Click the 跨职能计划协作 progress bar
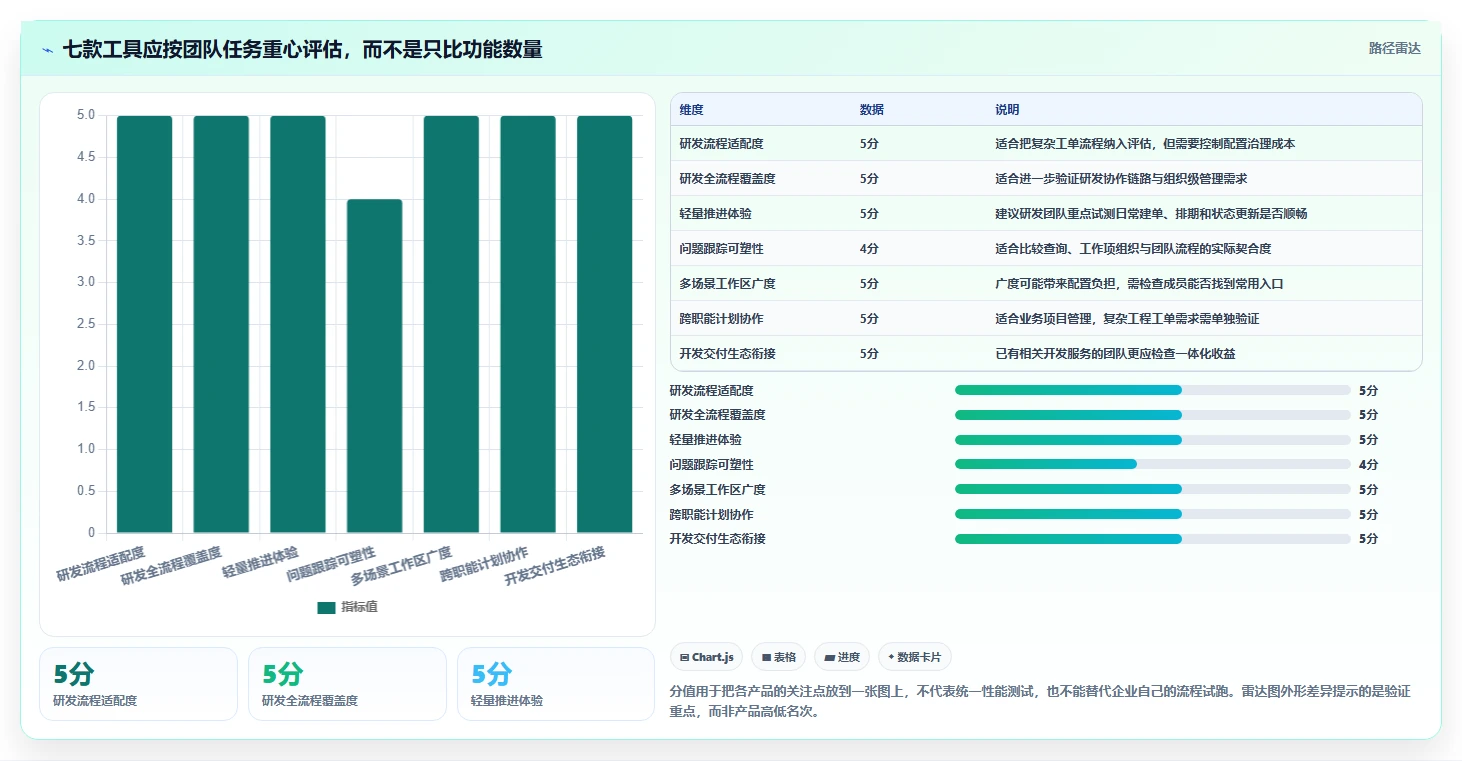The width and height of the screenshot is (1462, 761). pos(1153,514)
